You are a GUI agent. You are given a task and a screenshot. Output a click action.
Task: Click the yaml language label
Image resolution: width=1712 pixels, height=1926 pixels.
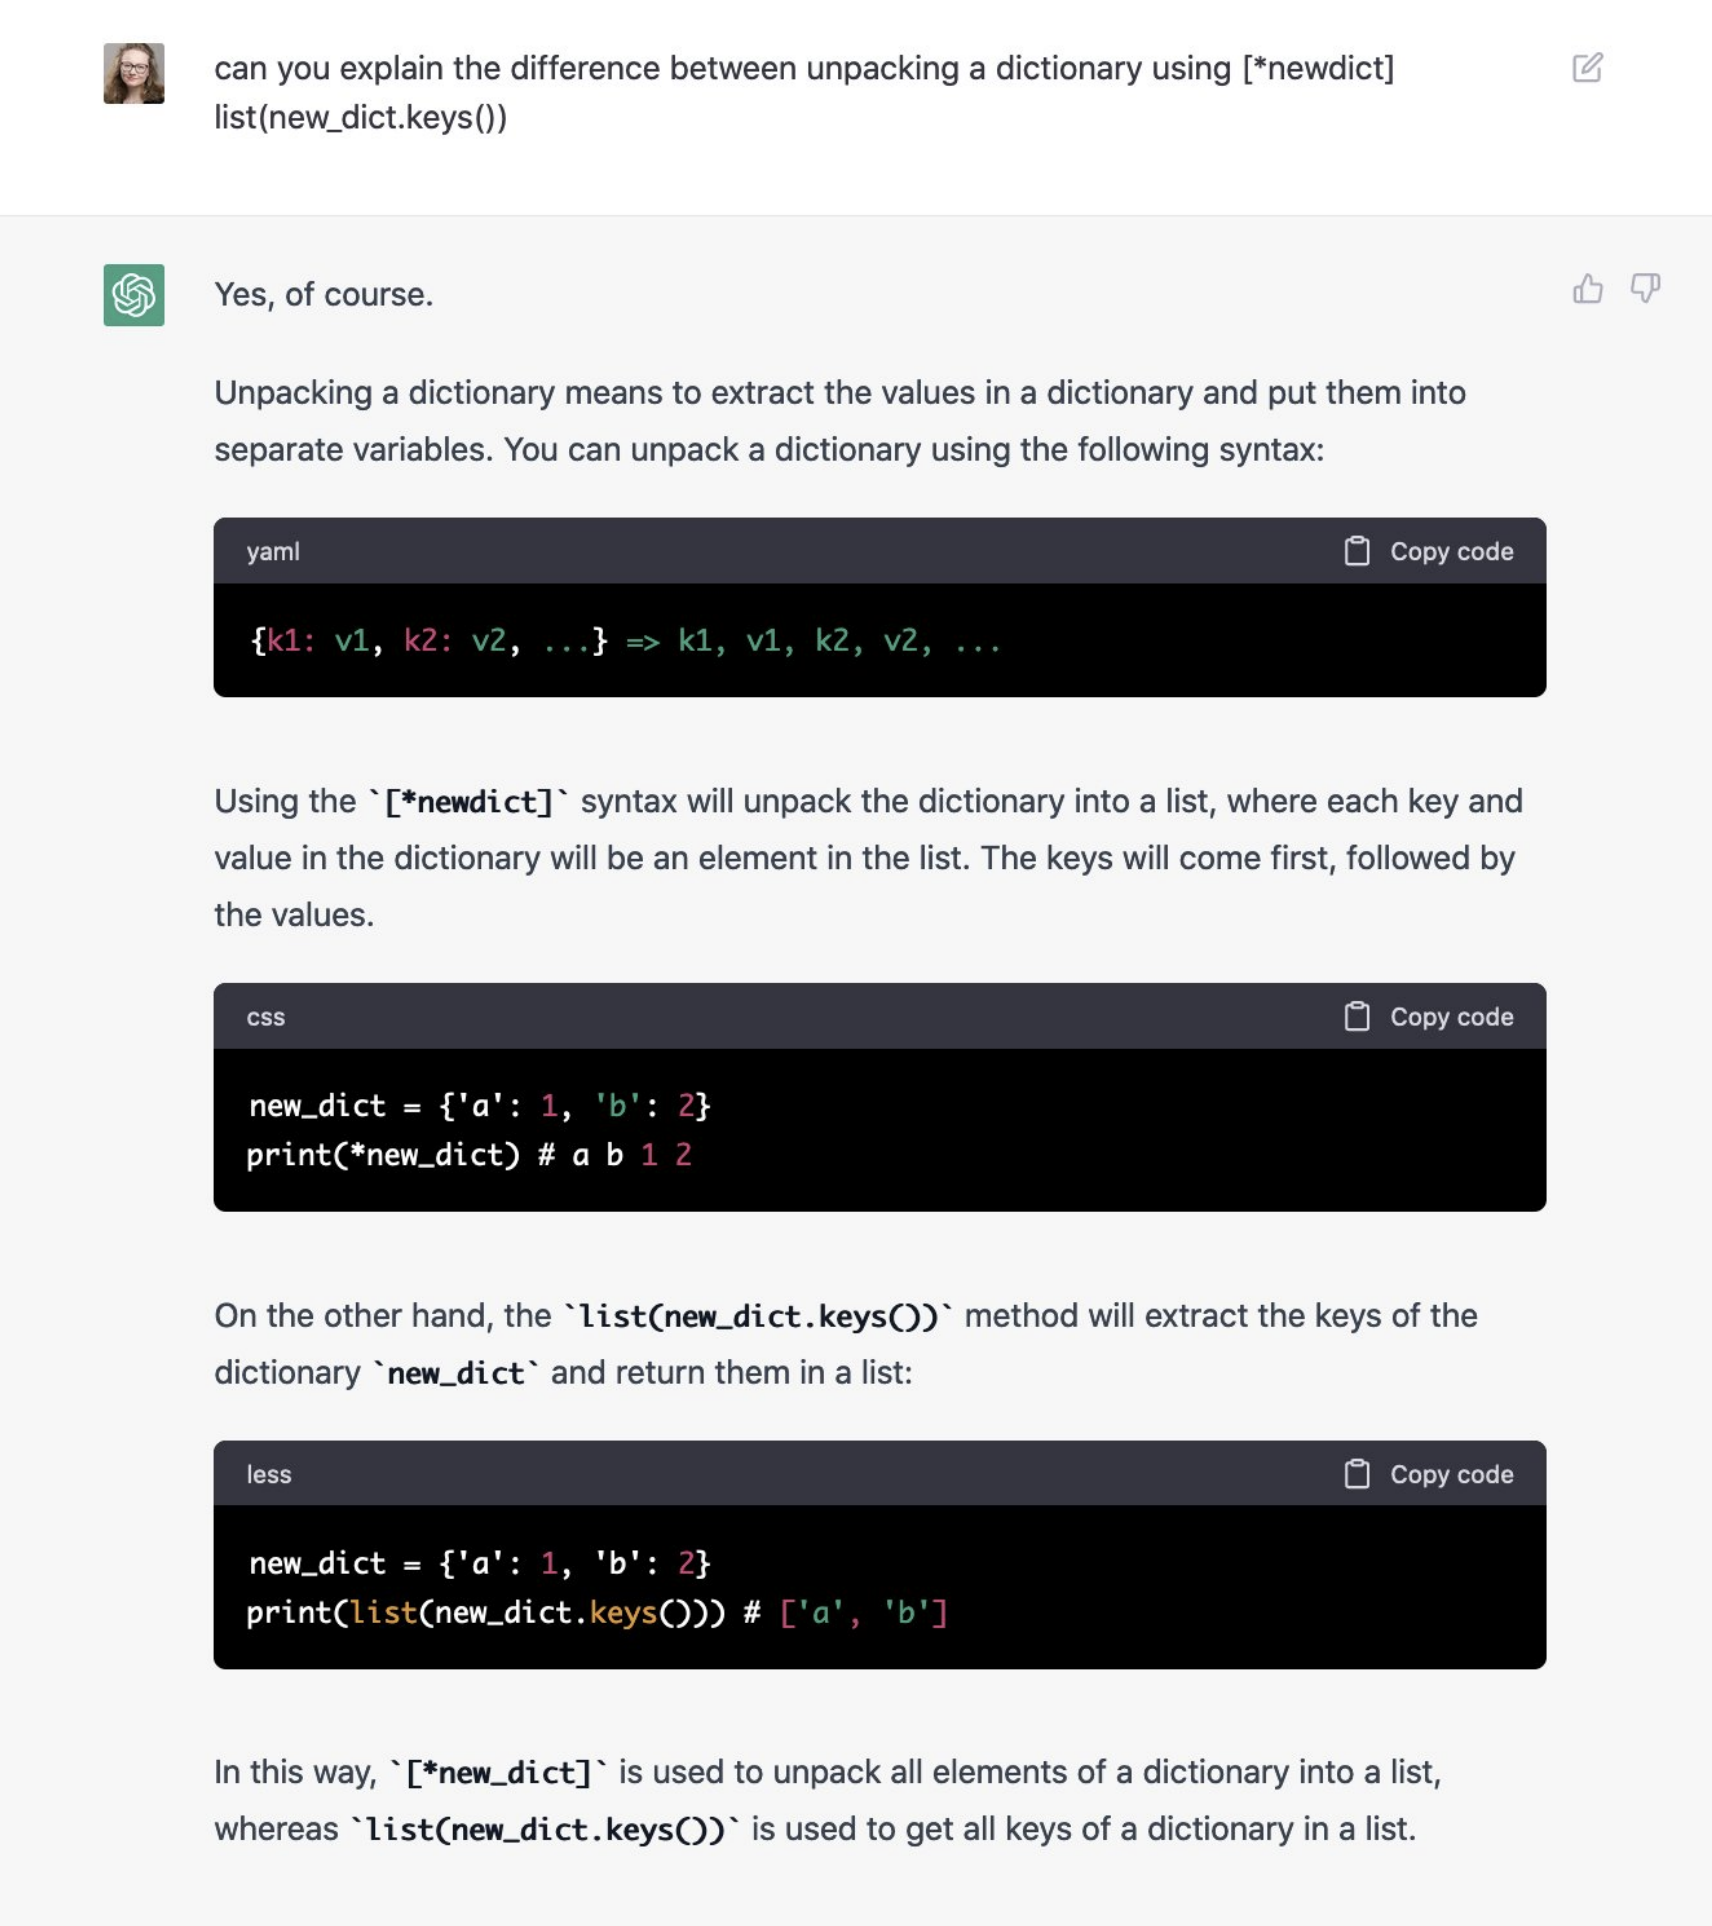[273, 552]
